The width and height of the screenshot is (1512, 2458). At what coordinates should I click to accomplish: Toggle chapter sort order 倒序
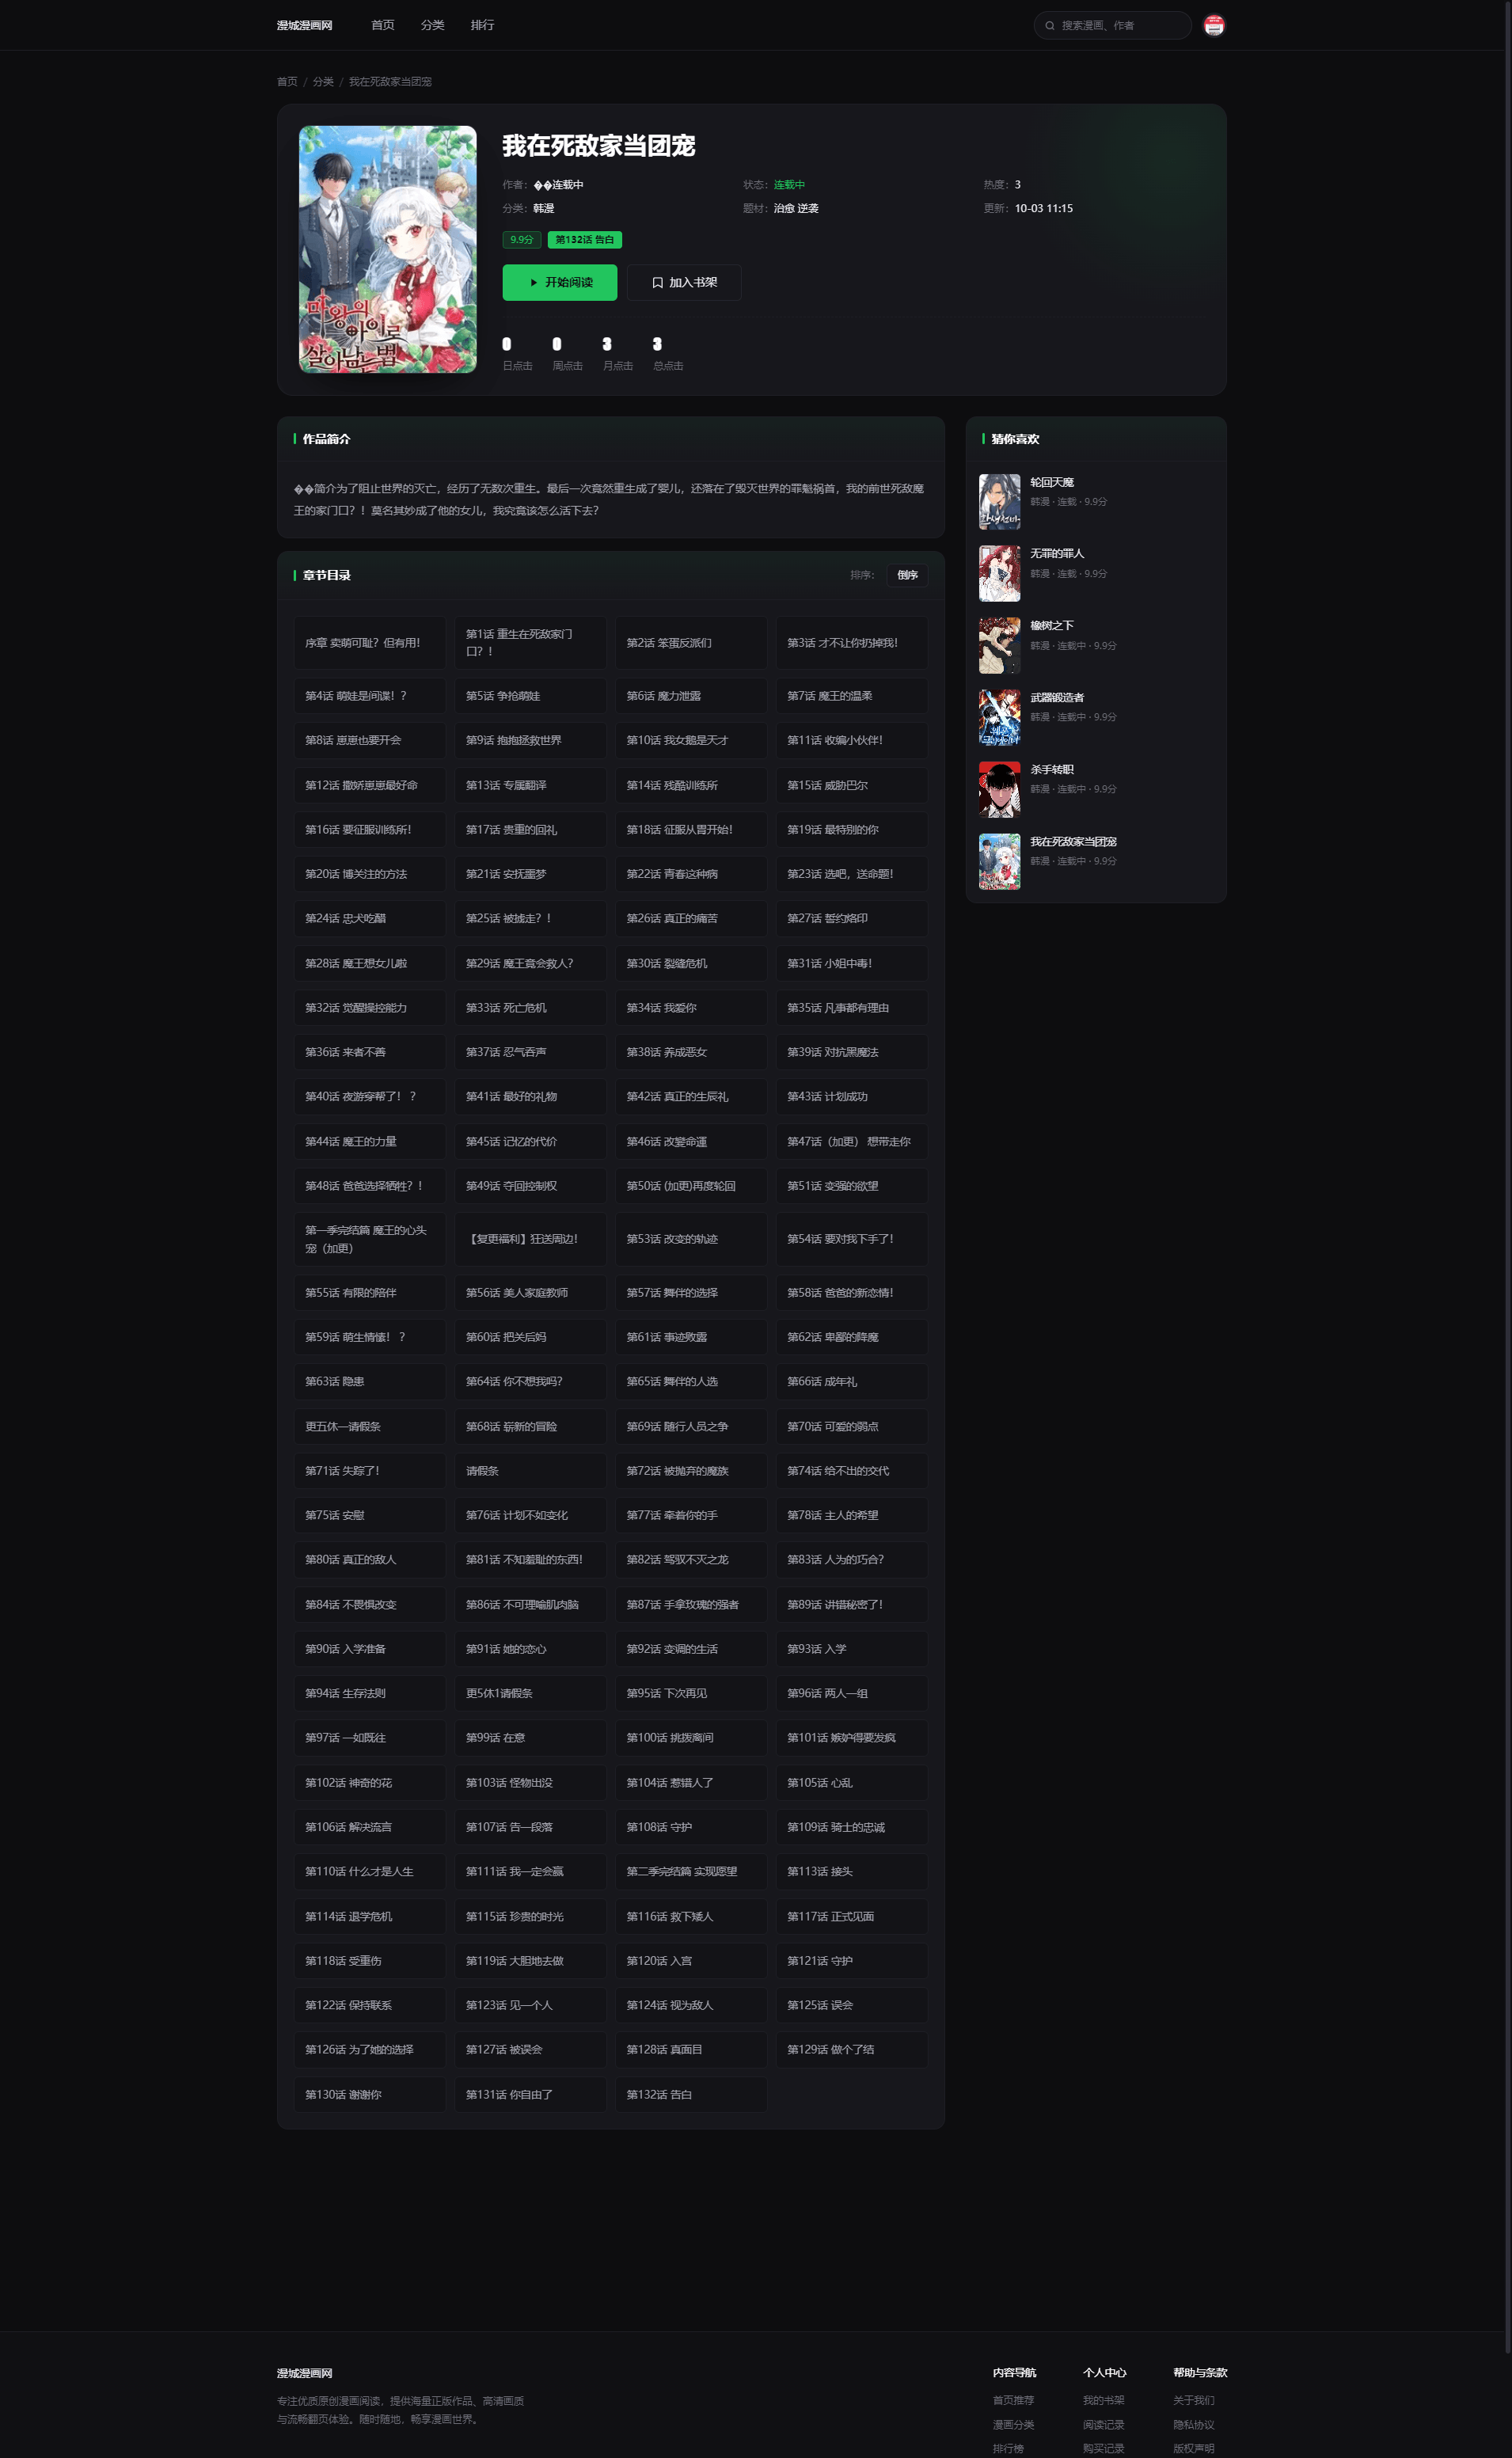pyautogui.click(x=907, y=575)
